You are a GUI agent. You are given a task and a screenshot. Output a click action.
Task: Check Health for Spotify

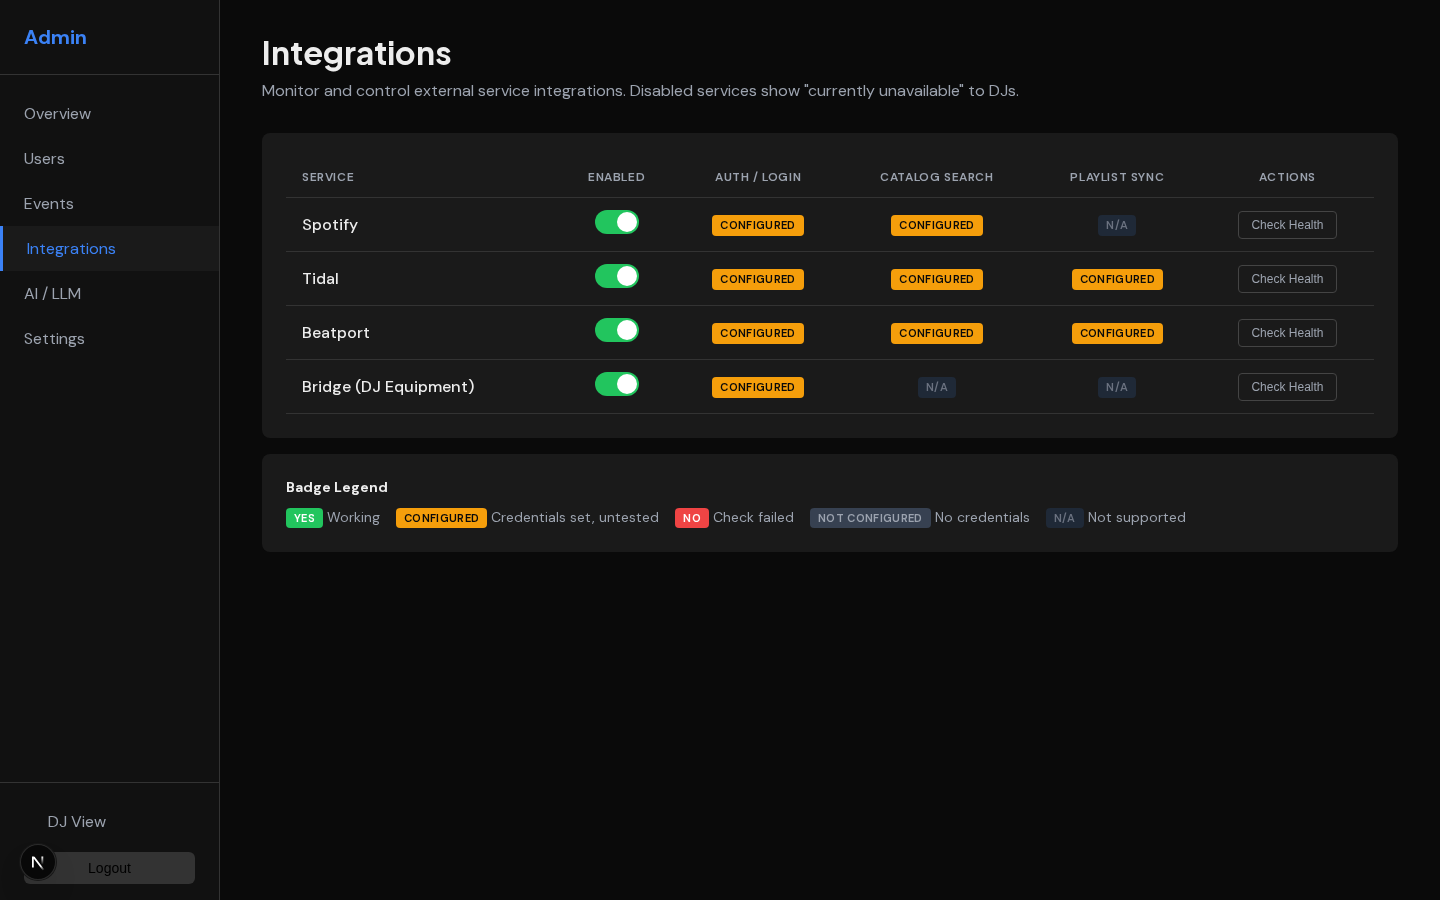tap(1287, 225)
